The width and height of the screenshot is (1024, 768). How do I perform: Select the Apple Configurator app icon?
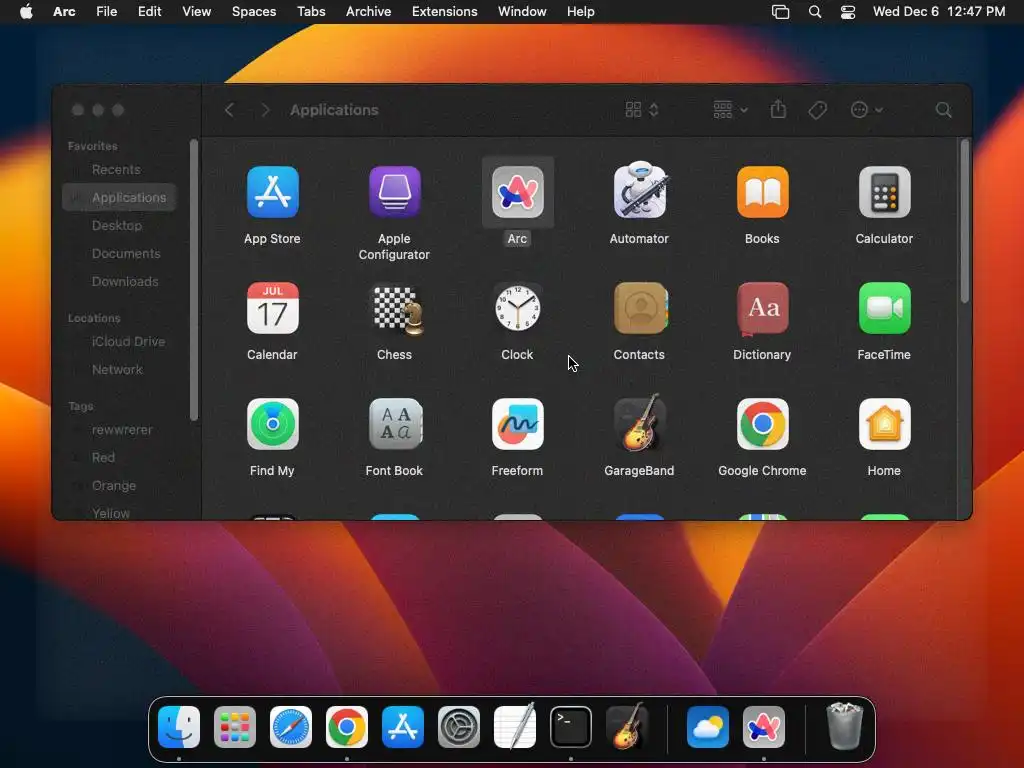point(394,192)
